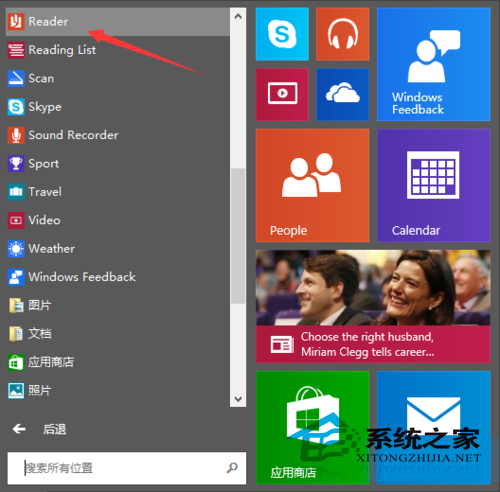Click the Weather sun icon
The width and height of the screenshot is (500, 492).
pyautogui.click(x=16, y=249)
